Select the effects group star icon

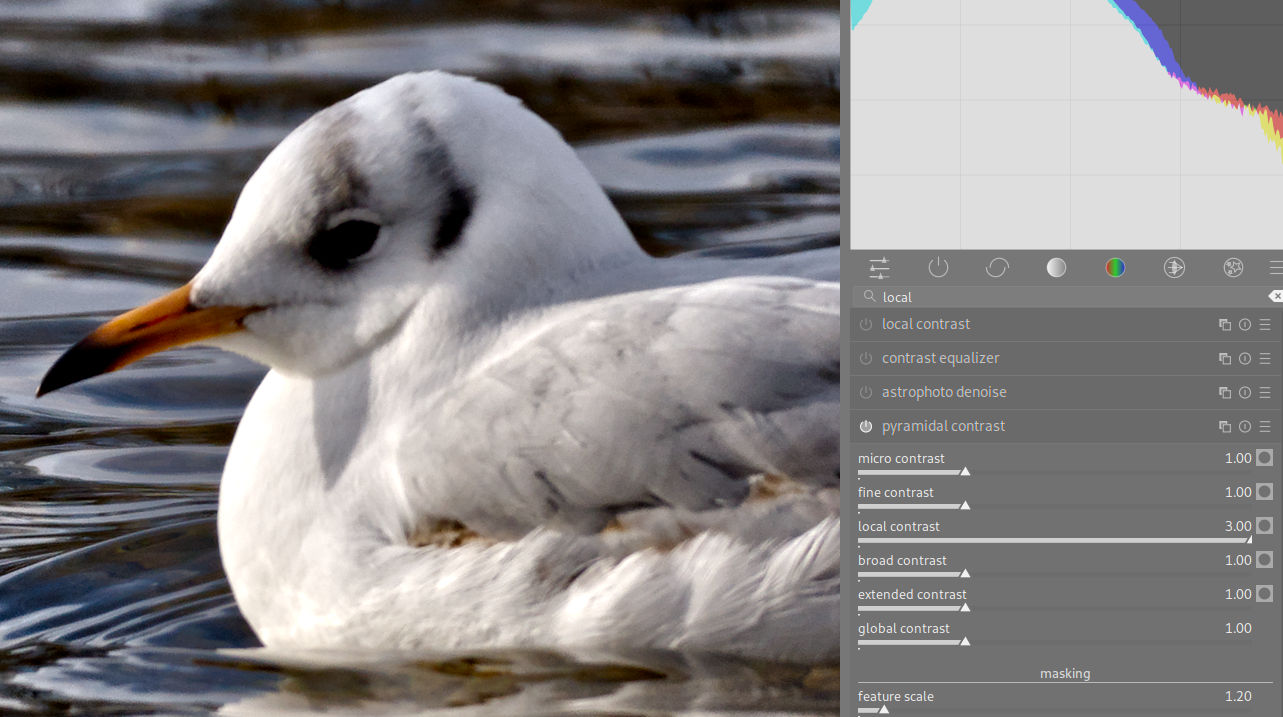(1233, 268)
